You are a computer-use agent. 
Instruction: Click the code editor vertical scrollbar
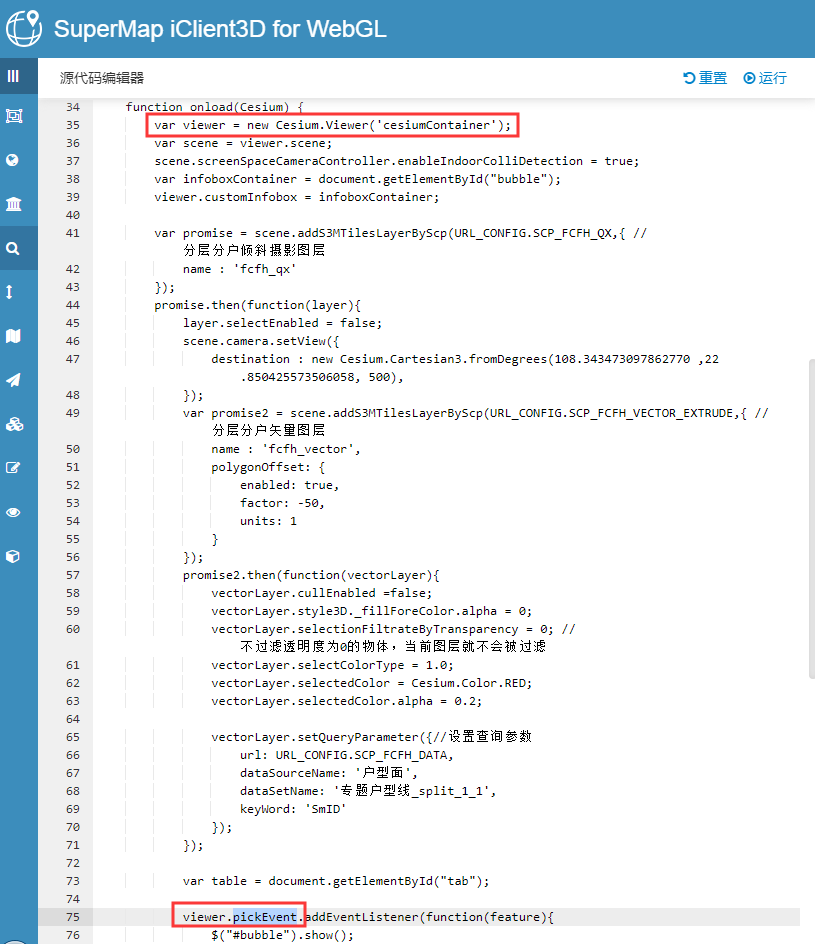point(812,519)
